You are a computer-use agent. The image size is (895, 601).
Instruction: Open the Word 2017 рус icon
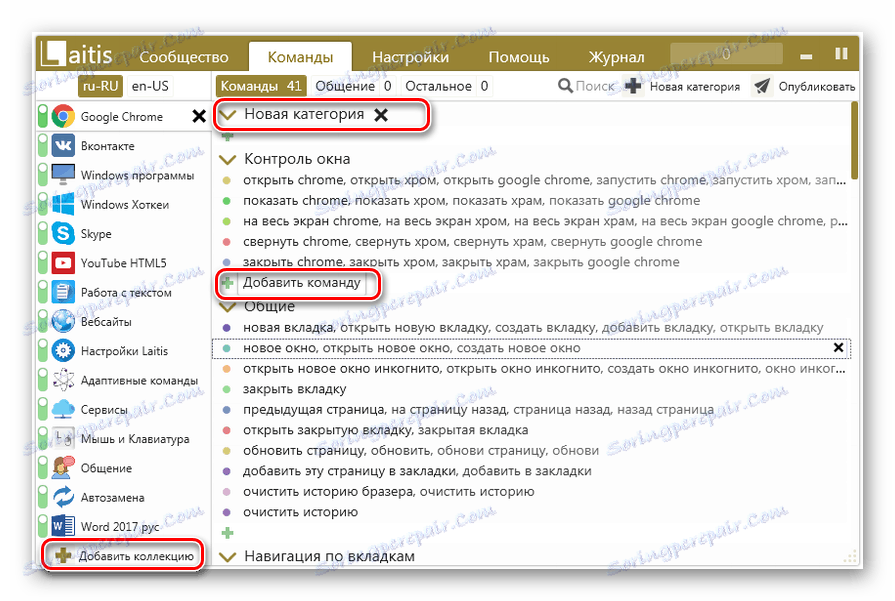[63, 526]
